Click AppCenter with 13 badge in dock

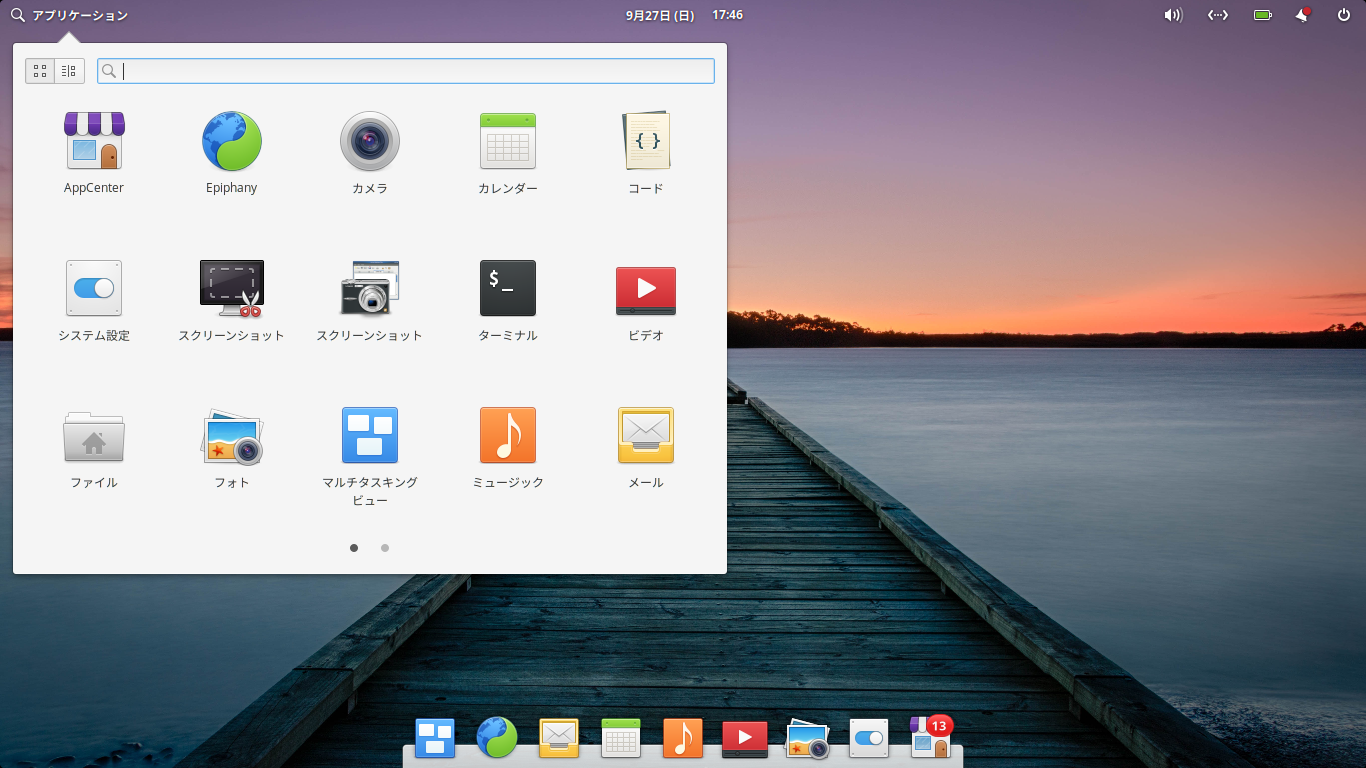coord(931,738)
